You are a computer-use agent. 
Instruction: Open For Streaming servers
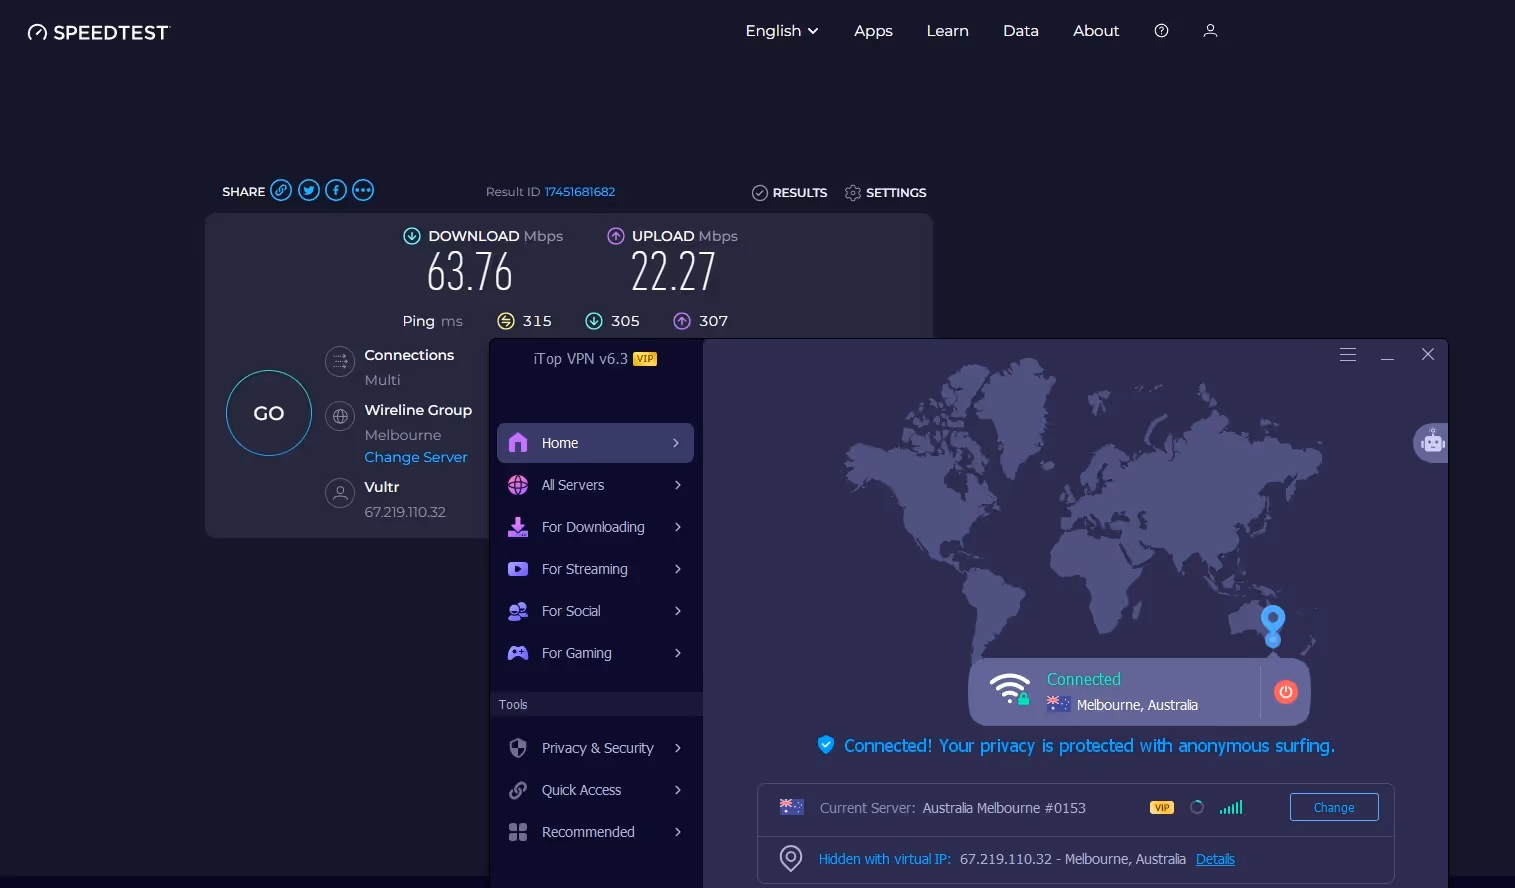pos(595,569)
